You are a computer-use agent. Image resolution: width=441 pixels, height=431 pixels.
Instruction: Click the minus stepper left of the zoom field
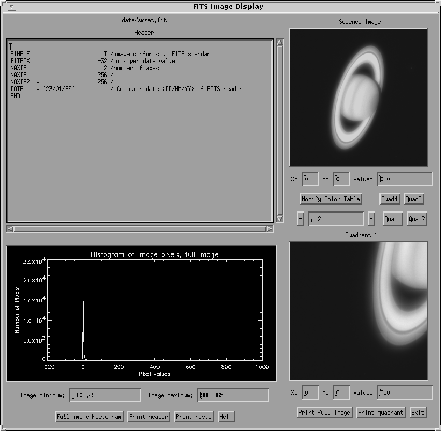coord(300,219)
